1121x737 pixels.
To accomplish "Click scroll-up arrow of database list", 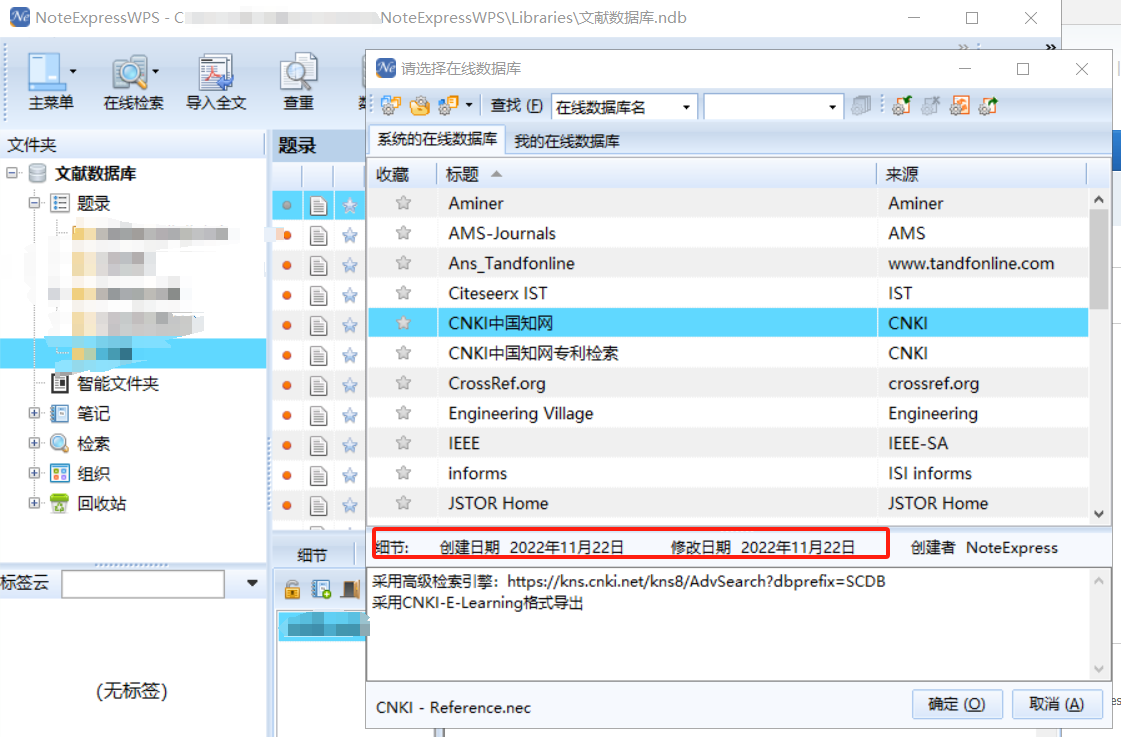I will pyautogui.click(x=1099, y=200).
